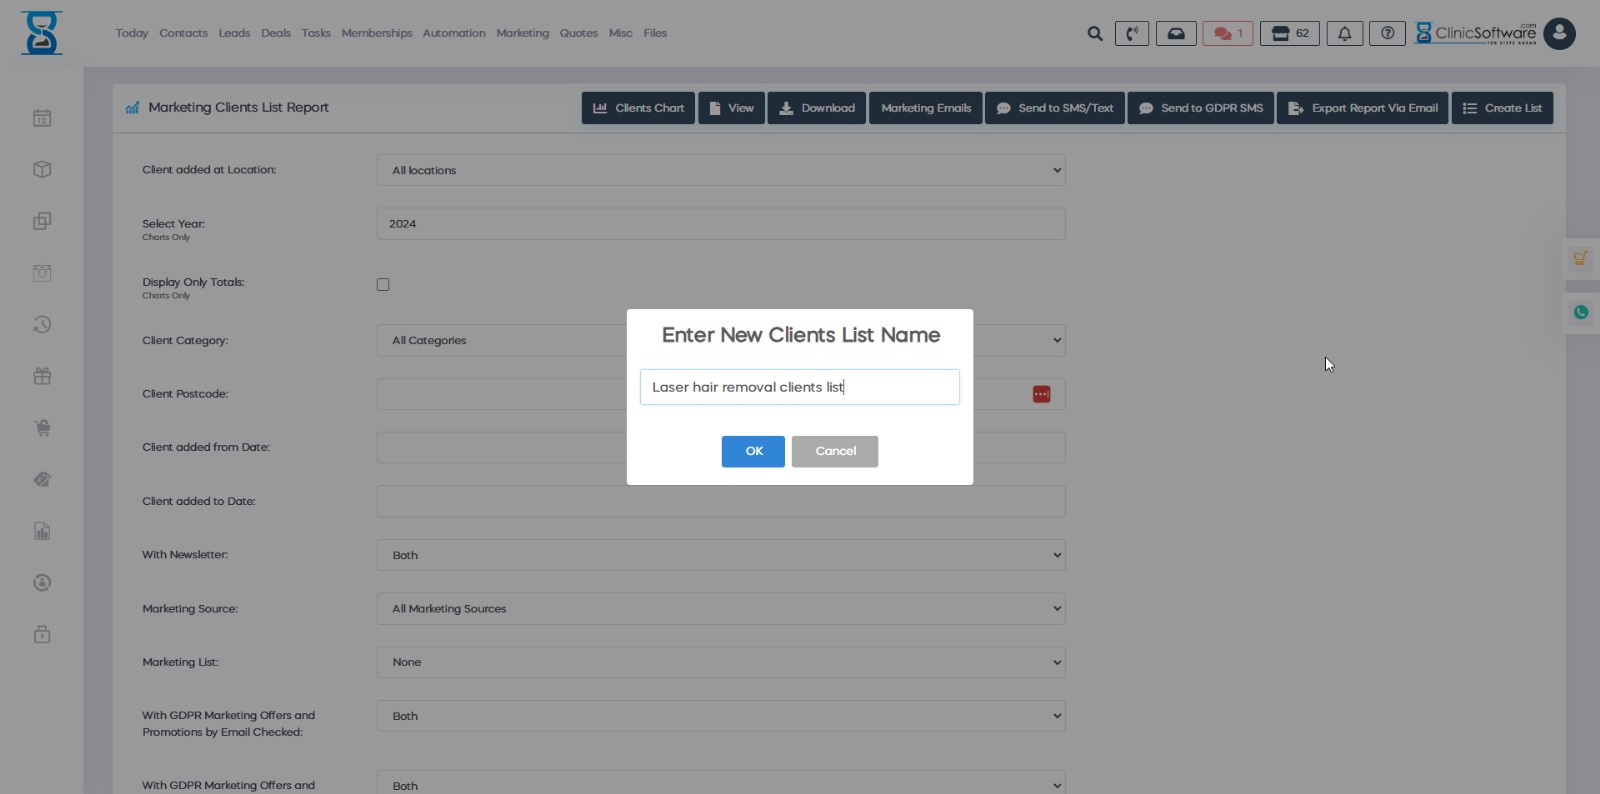The height and width of the screenshot is (794, 1600).
Task: Open the Automation menu
Action: (454, 33)
